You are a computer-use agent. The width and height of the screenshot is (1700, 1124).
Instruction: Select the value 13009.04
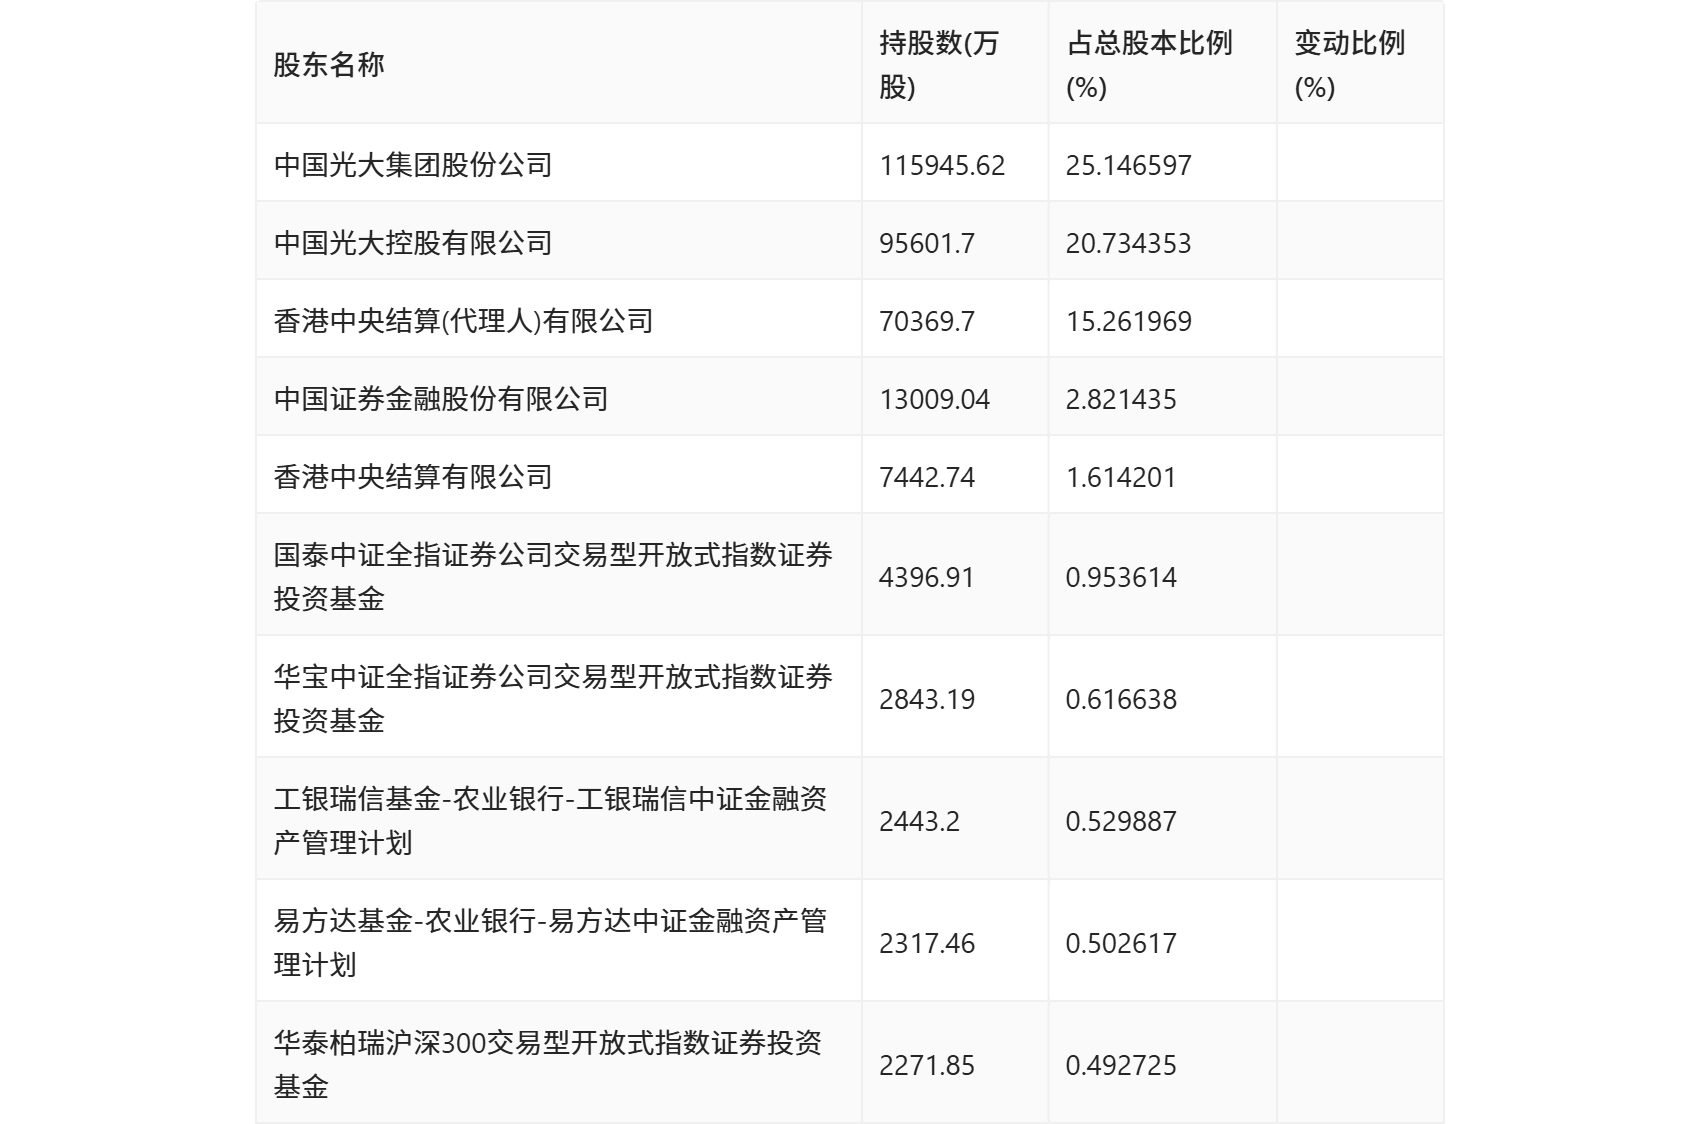[x=934, y=399]
